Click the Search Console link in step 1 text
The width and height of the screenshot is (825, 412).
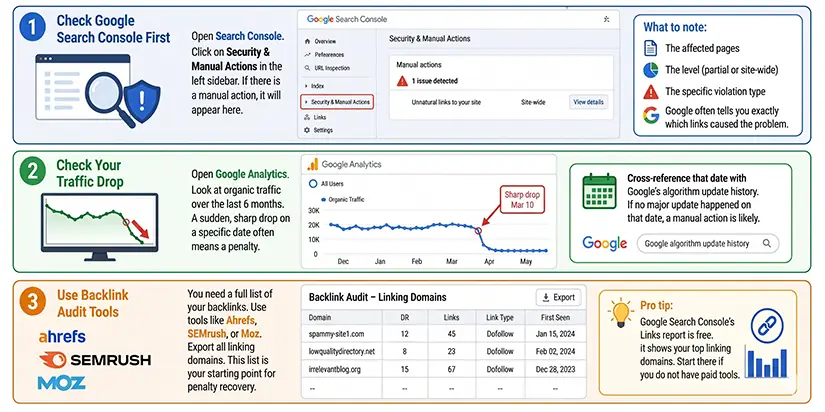(x=249, y=37)
